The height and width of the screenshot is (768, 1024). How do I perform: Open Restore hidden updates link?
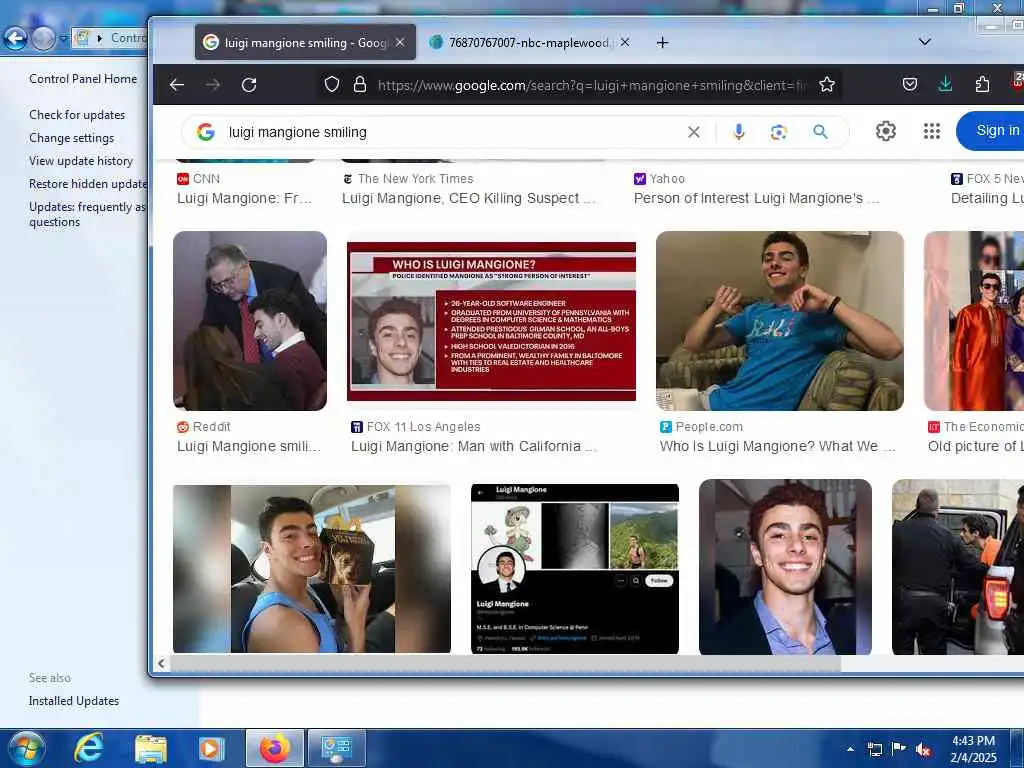(88, 184)
